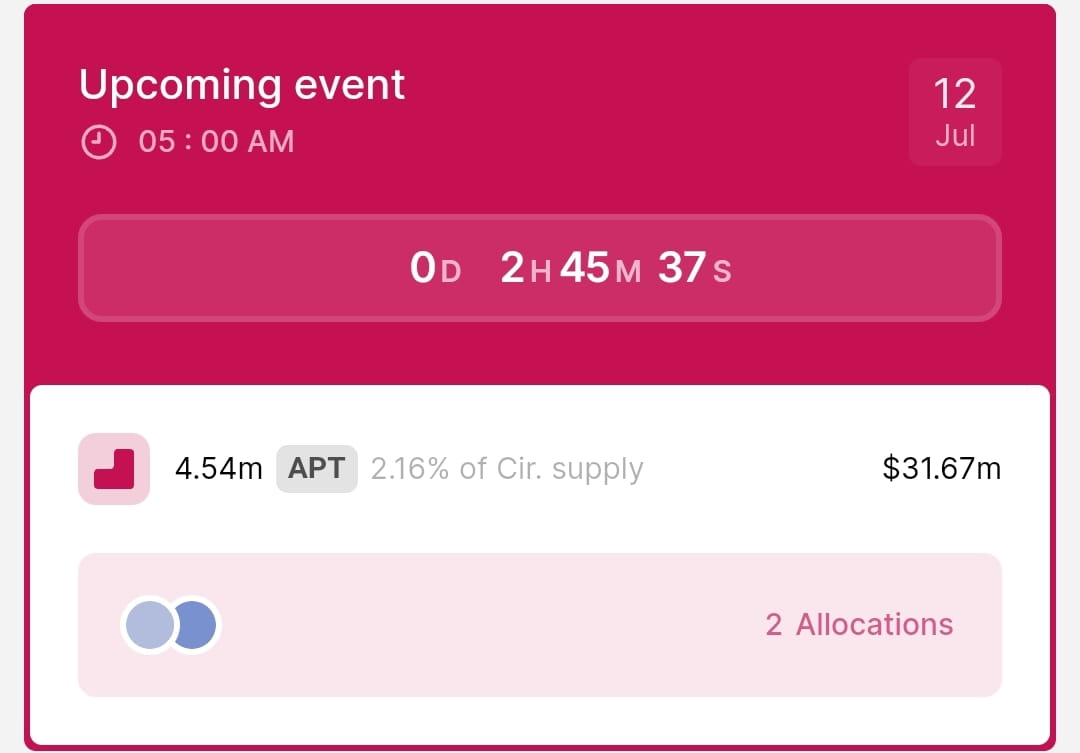
Task: Click the $31.67m unlock value
Action: (x=941, y=468)
